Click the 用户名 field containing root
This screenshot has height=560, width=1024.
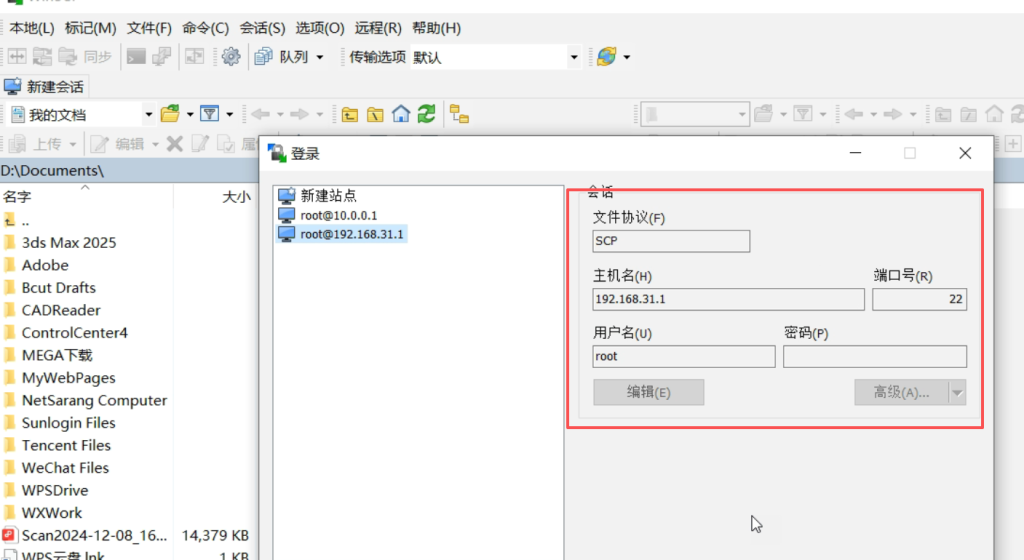tap(684, 356)
